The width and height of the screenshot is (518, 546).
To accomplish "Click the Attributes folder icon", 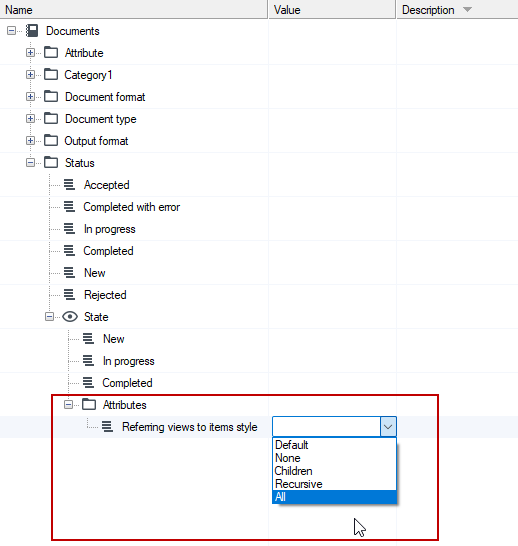I will click(x=89, y=405).
